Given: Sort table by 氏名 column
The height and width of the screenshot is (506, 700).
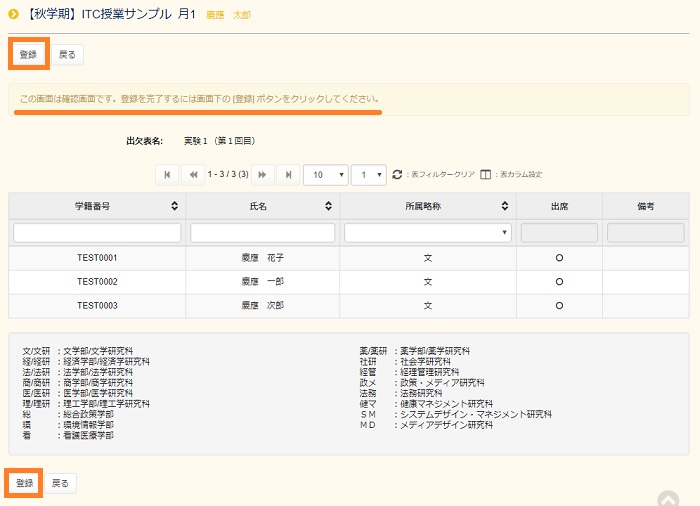Looking at the screenshot, I should pyautogui.click(x=329, y=205).
